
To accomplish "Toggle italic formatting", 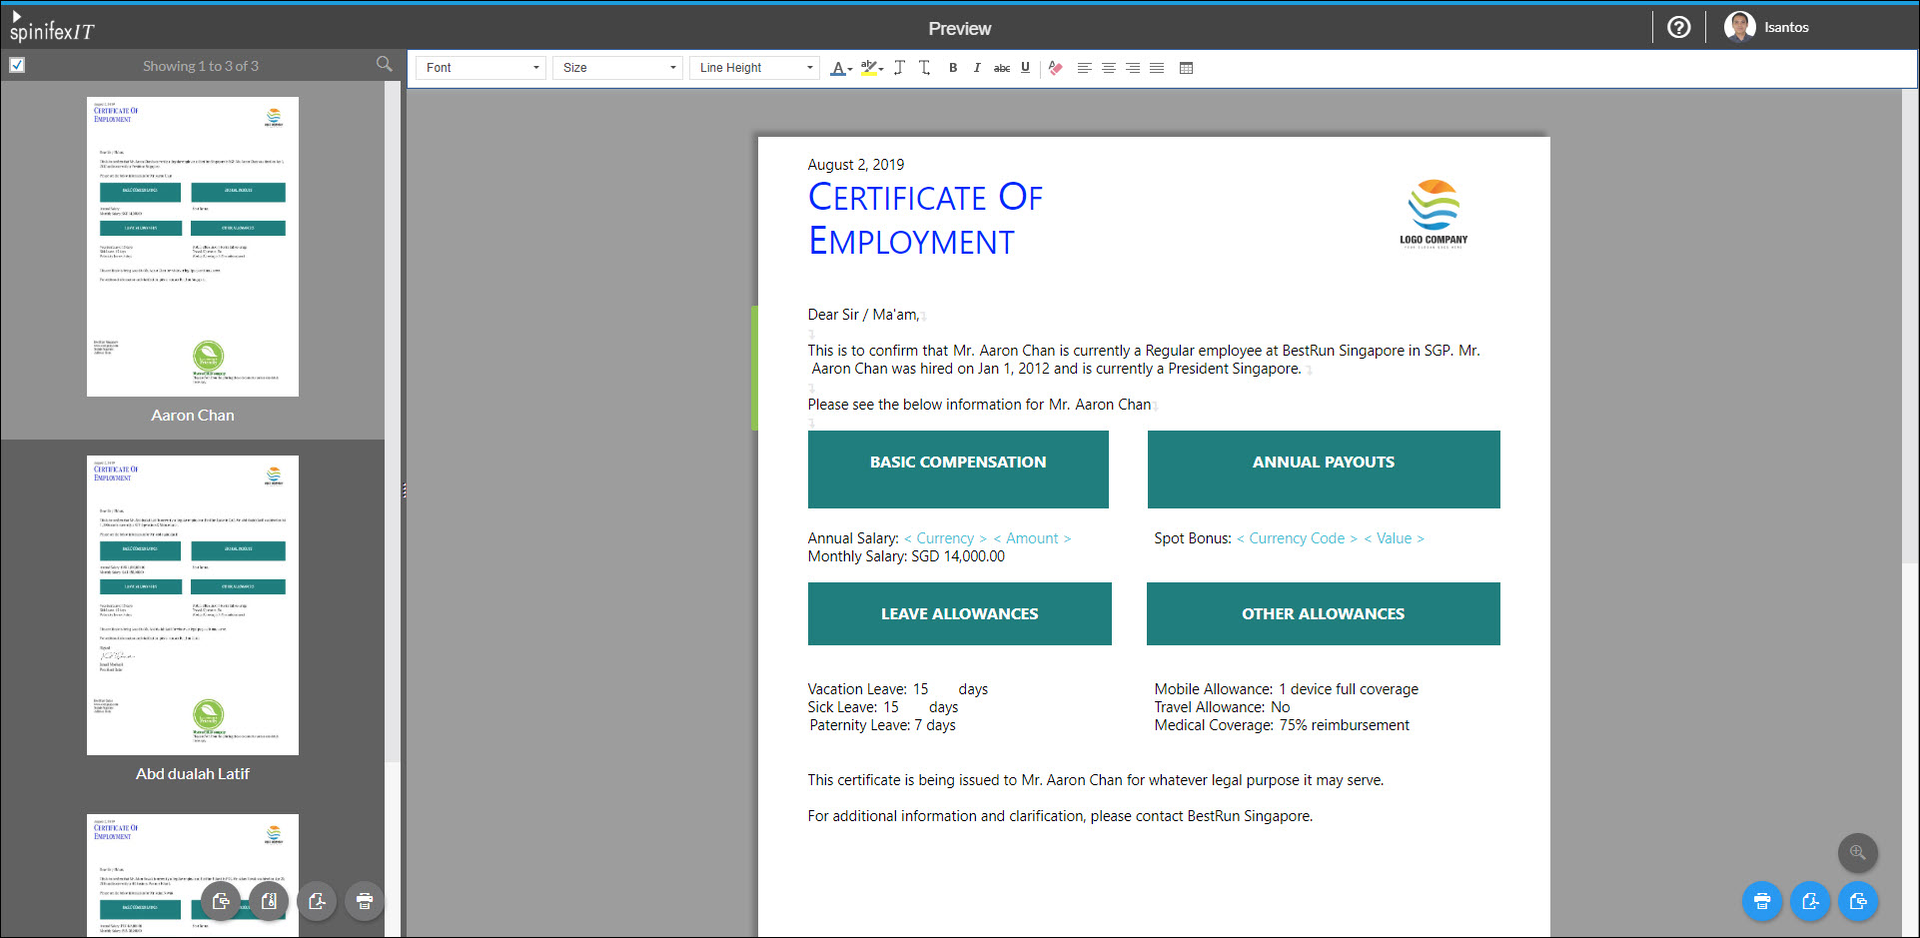I will pos(977,68).
